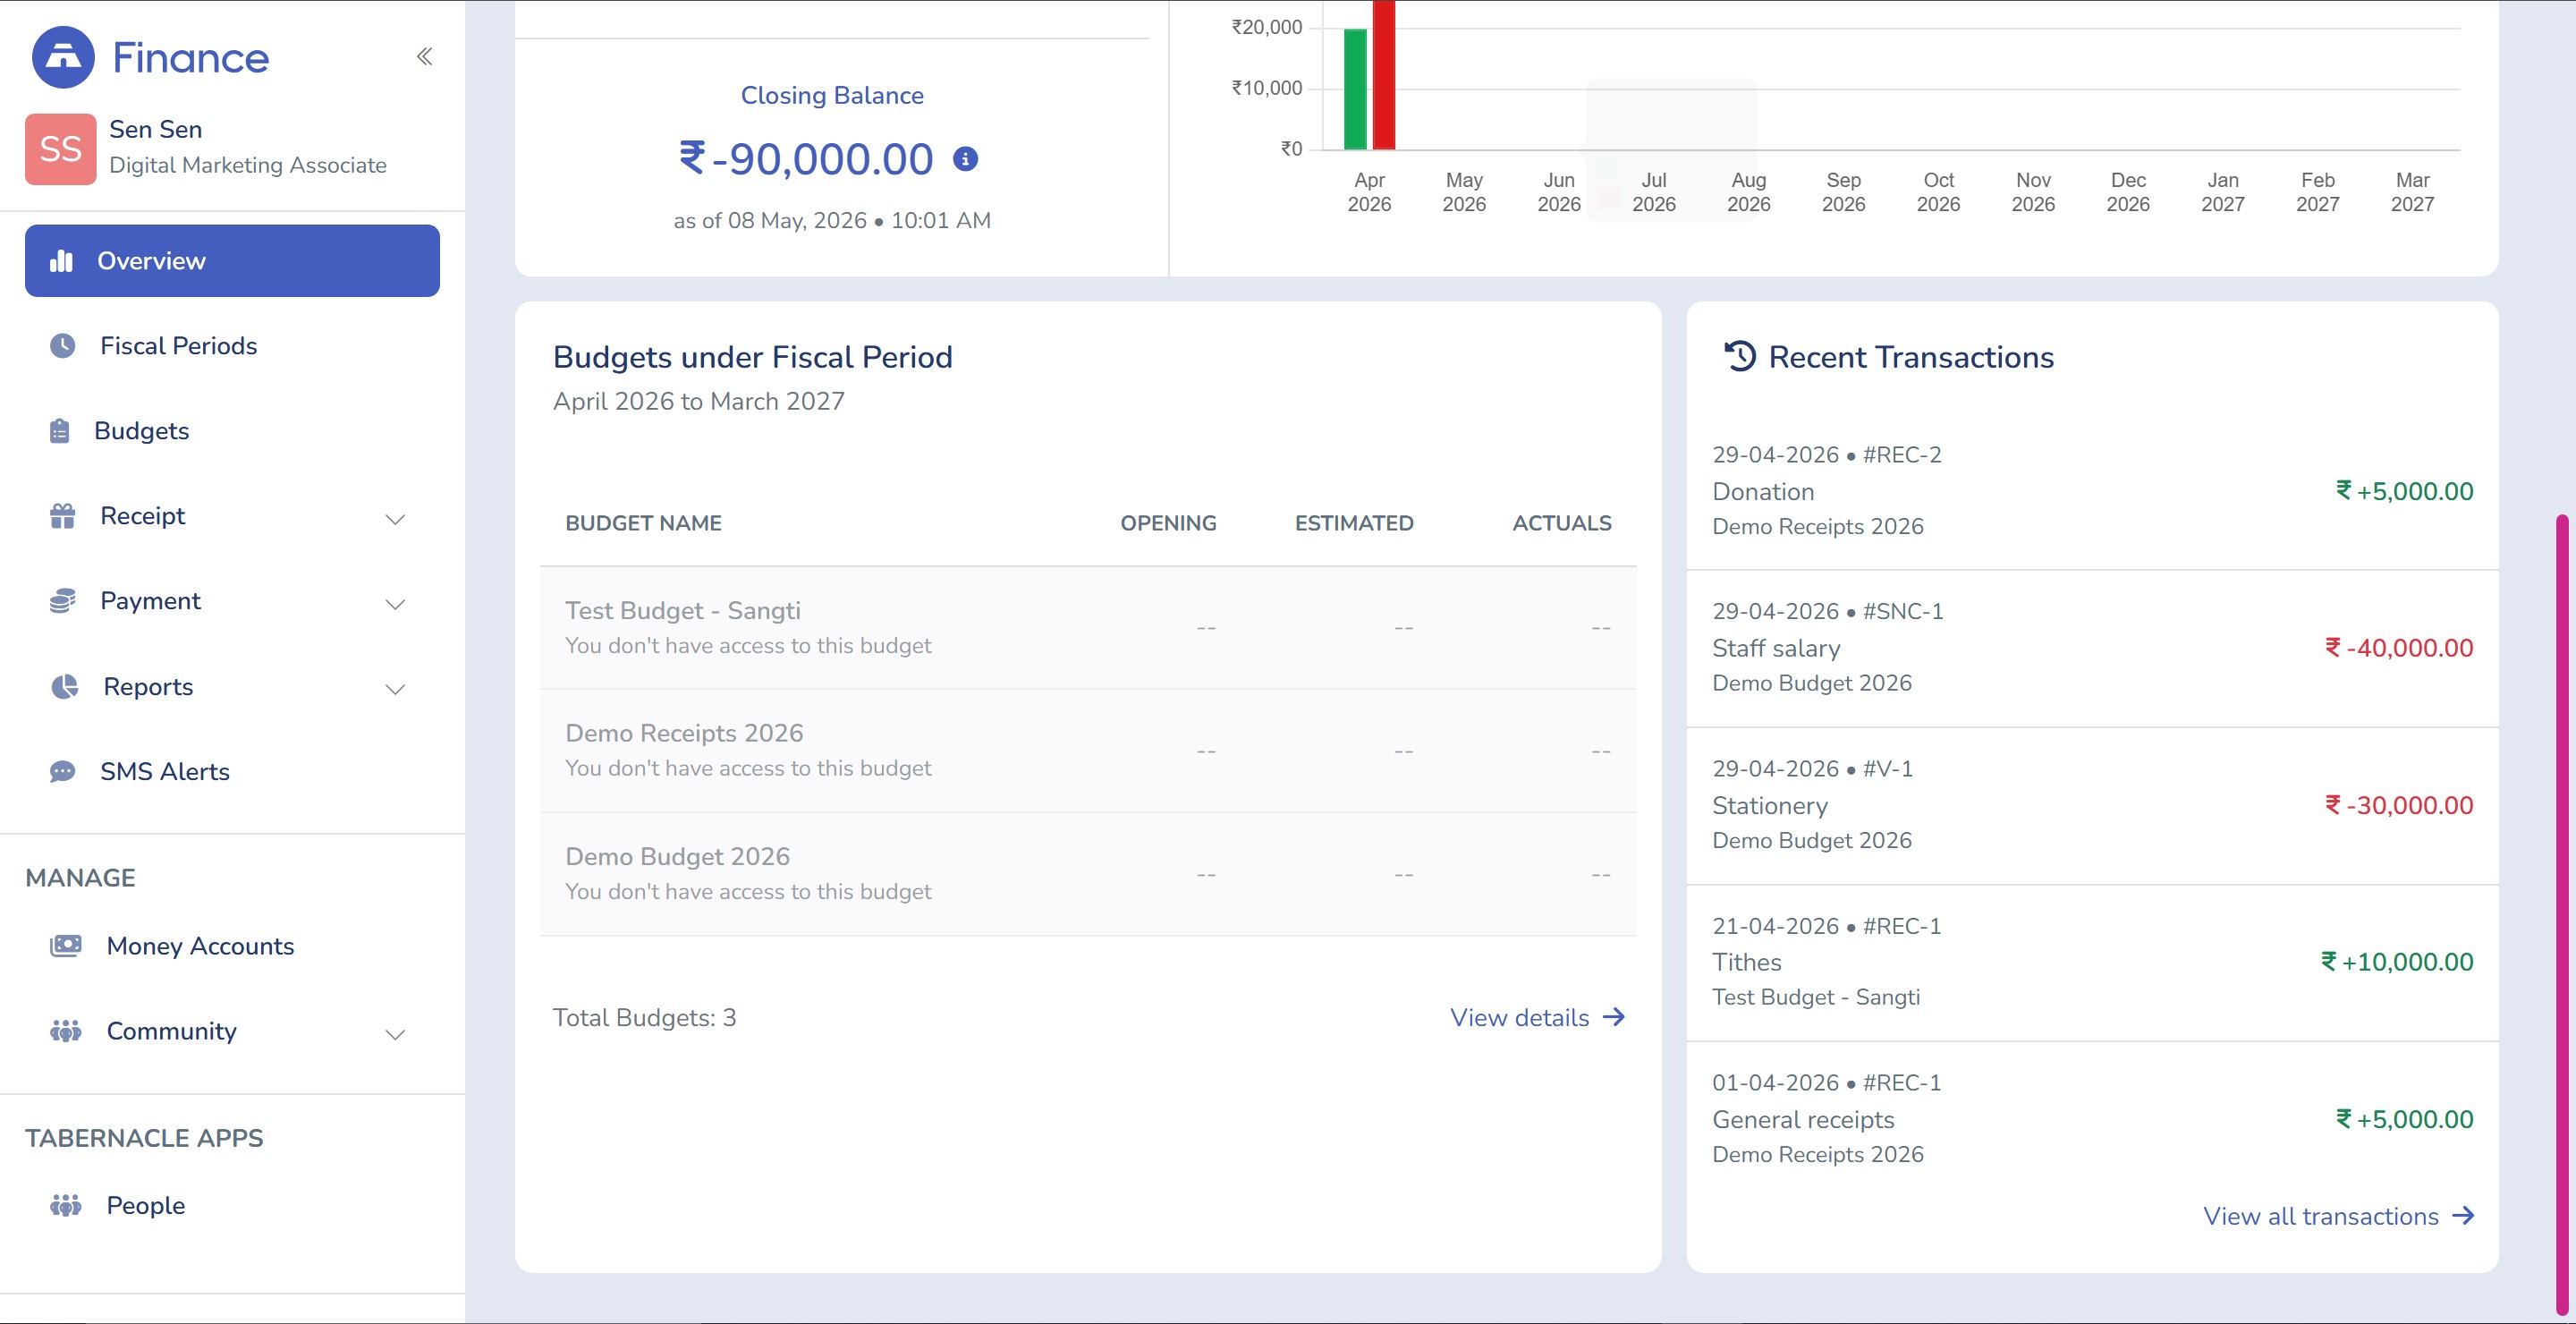This screenshot has width=2576, height=1324.
Task: Click the Money Accounts cash icon
Action: 66,946
